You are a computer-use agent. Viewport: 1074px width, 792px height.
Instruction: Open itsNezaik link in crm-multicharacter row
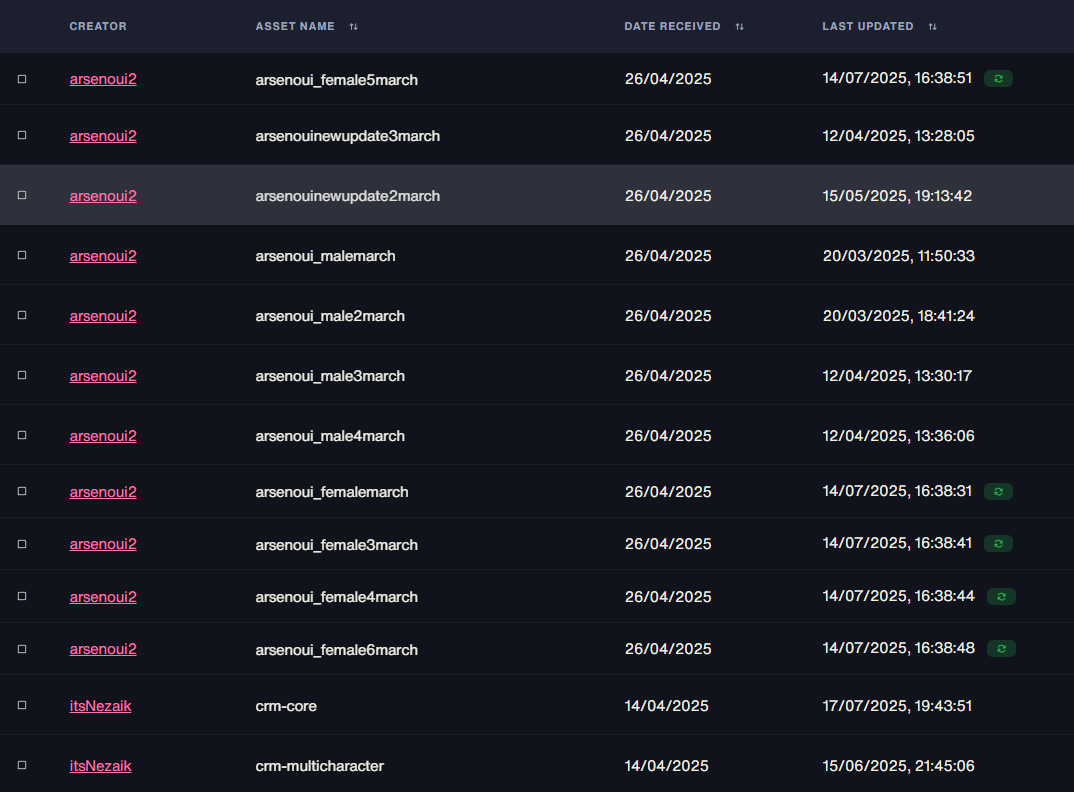point(100,766)
